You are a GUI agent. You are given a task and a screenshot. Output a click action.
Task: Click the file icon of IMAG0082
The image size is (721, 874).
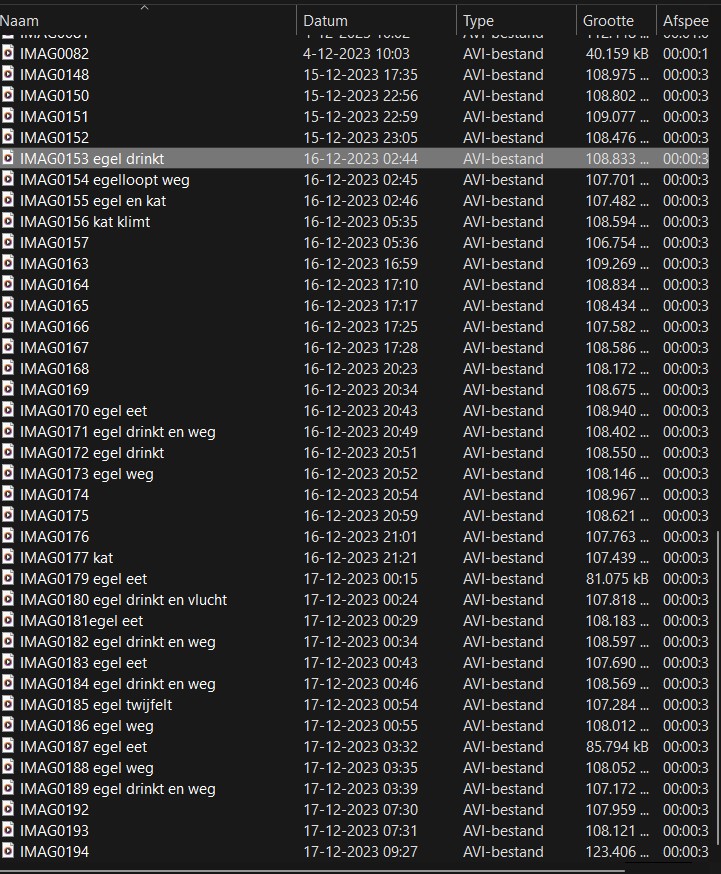[x=8, y=54]
